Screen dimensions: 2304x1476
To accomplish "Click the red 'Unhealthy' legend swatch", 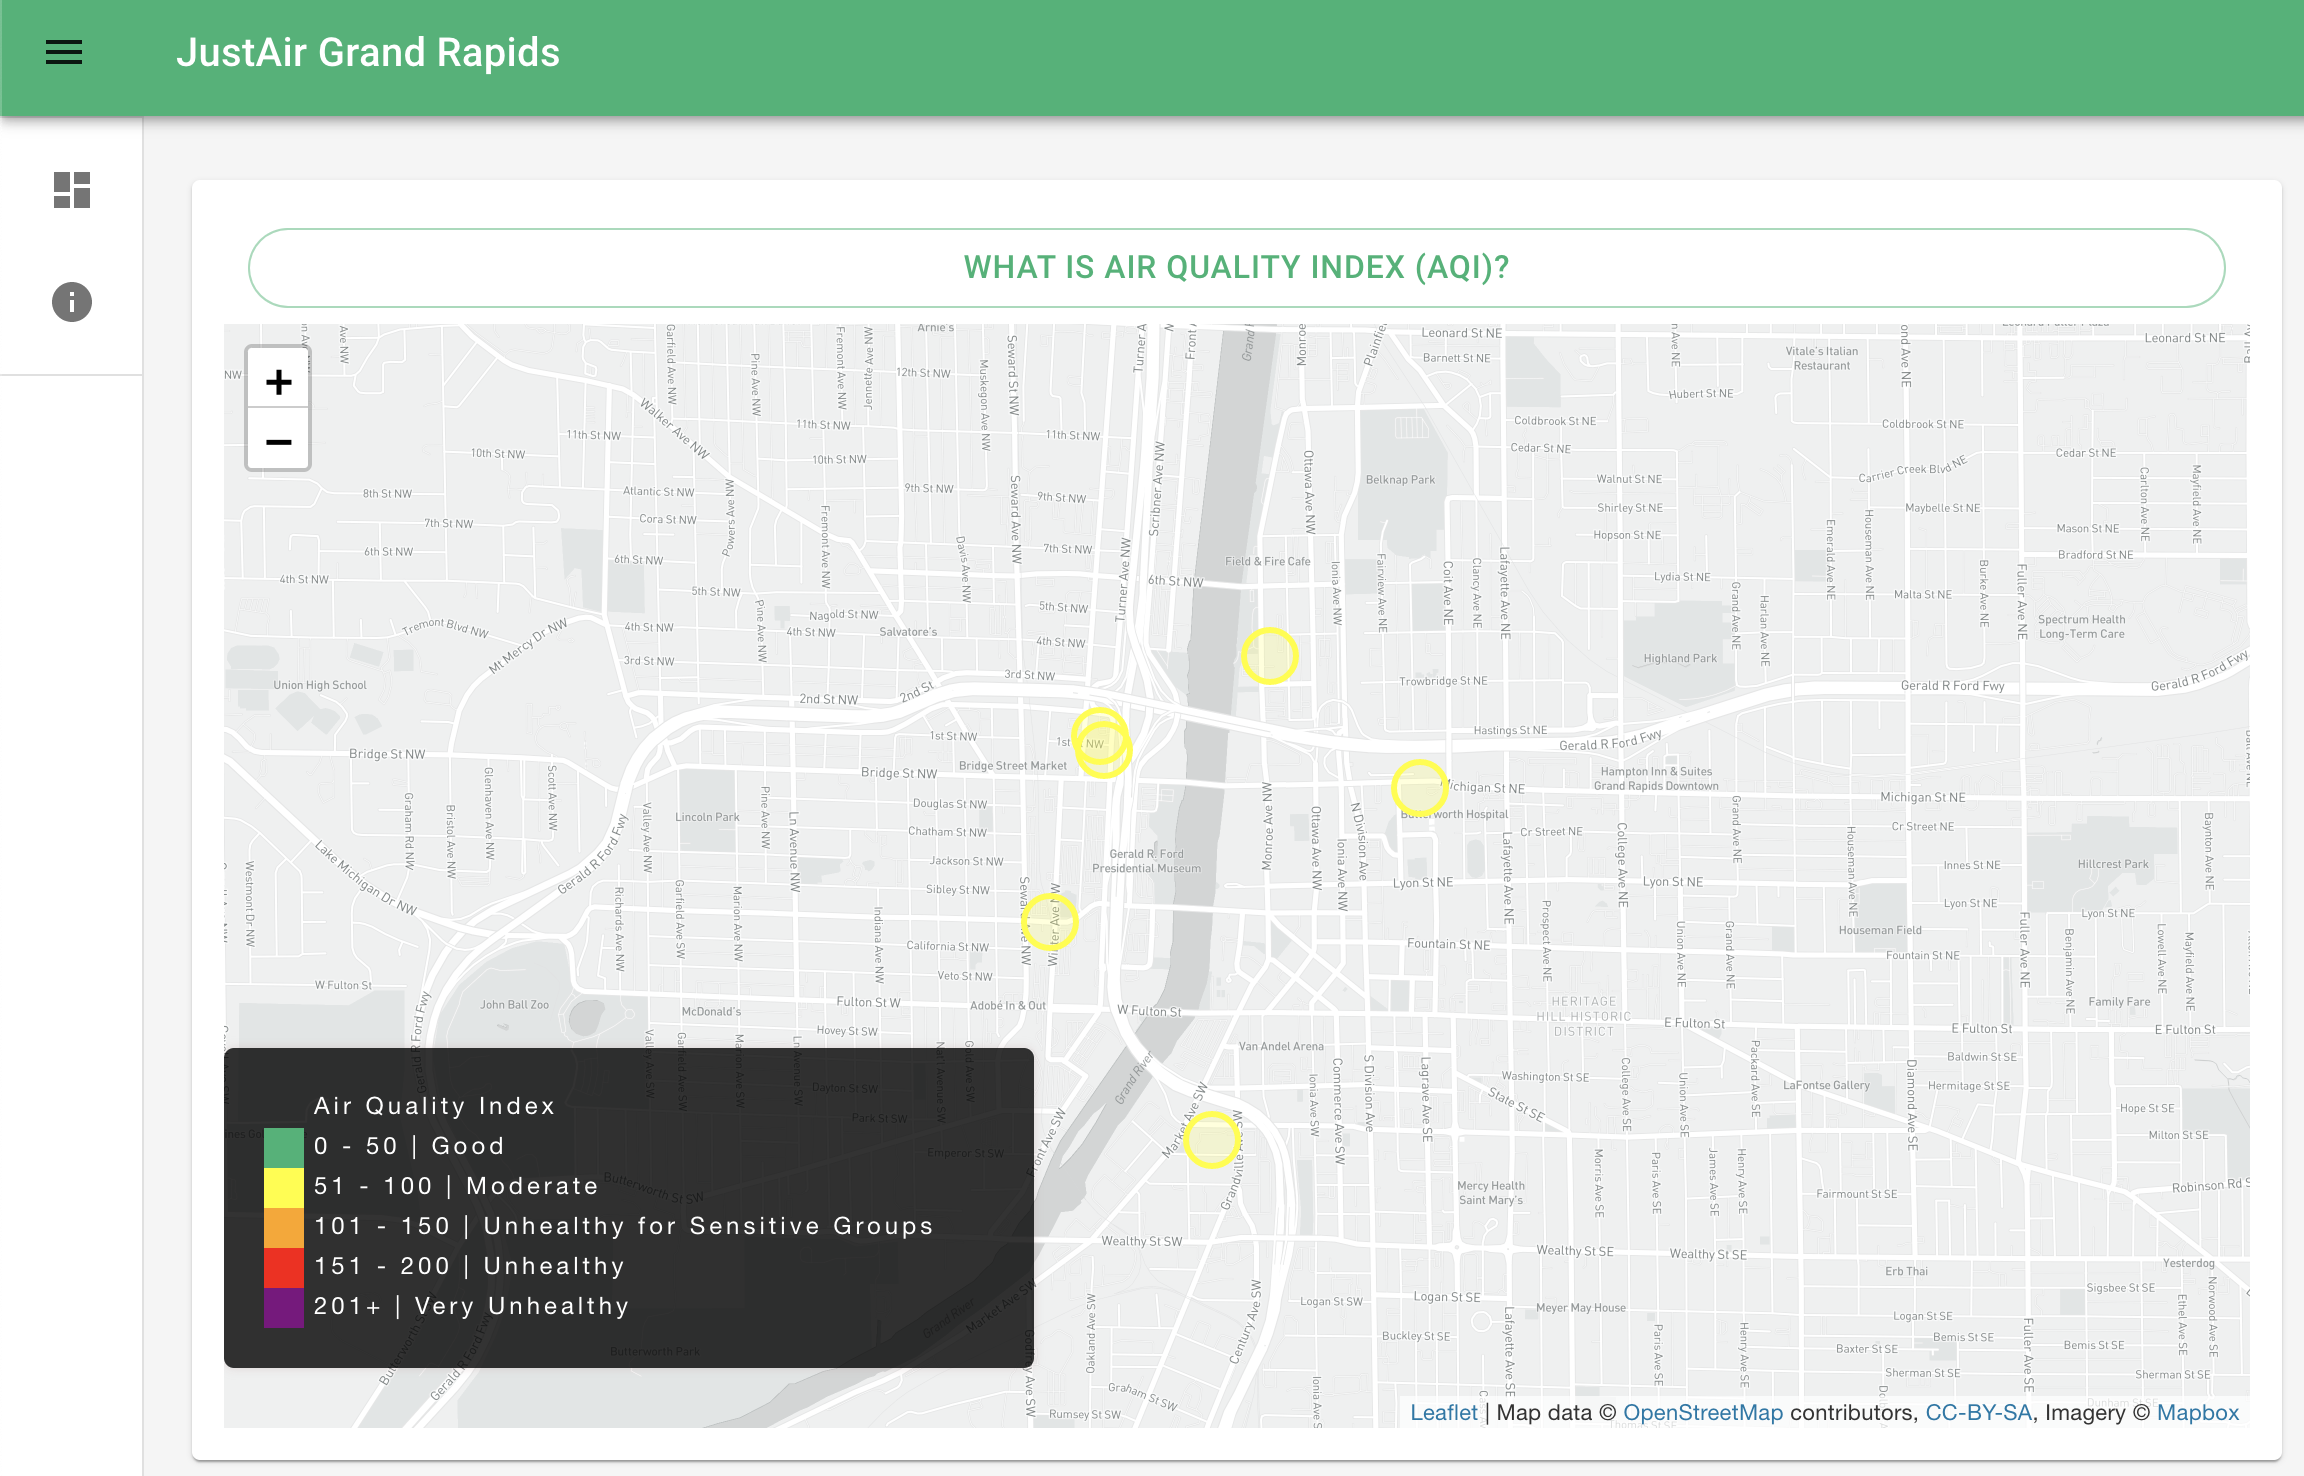I will pyautogui.click(x=283, y=1265).
